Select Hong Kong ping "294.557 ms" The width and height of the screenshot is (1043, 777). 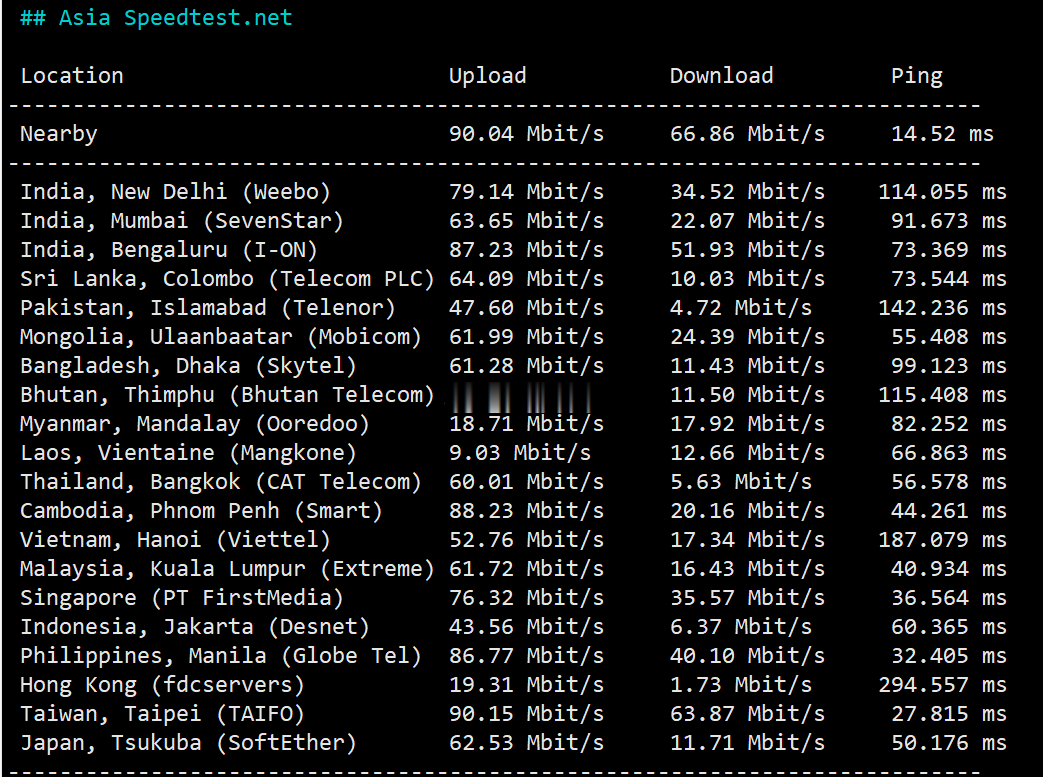click(x=942, y=685)
